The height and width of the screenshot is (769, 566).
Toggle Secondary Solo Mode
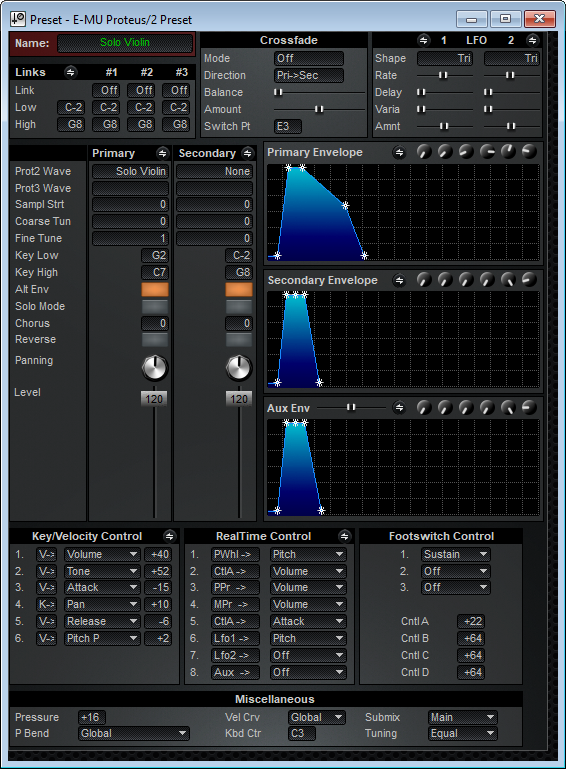coord(239,307)
